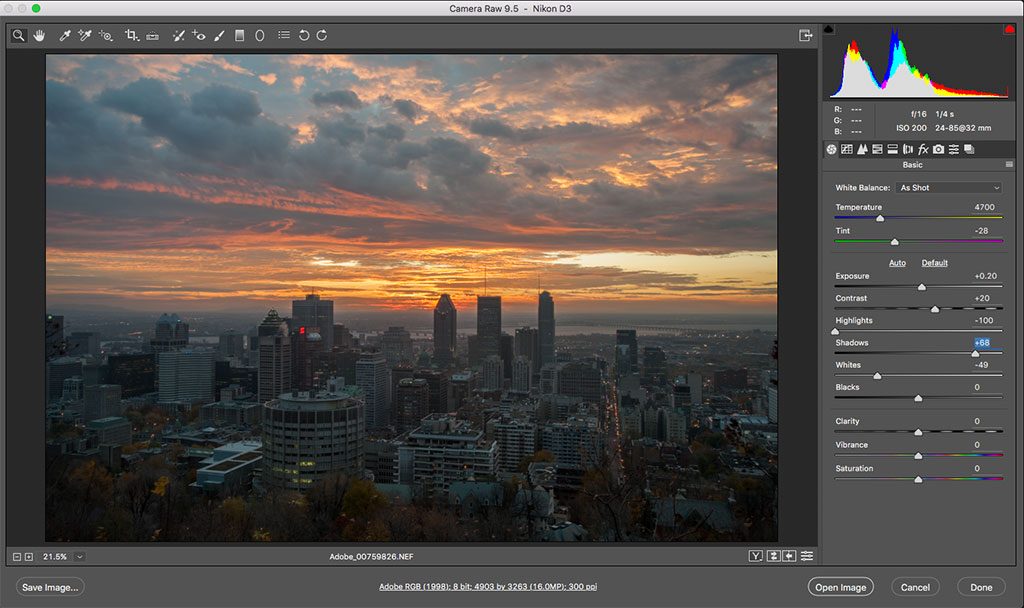This screenshot has height=608, width=1024.
Task: Switch to the HSL/Grayscale panel
Action: [x=877, y=148]
